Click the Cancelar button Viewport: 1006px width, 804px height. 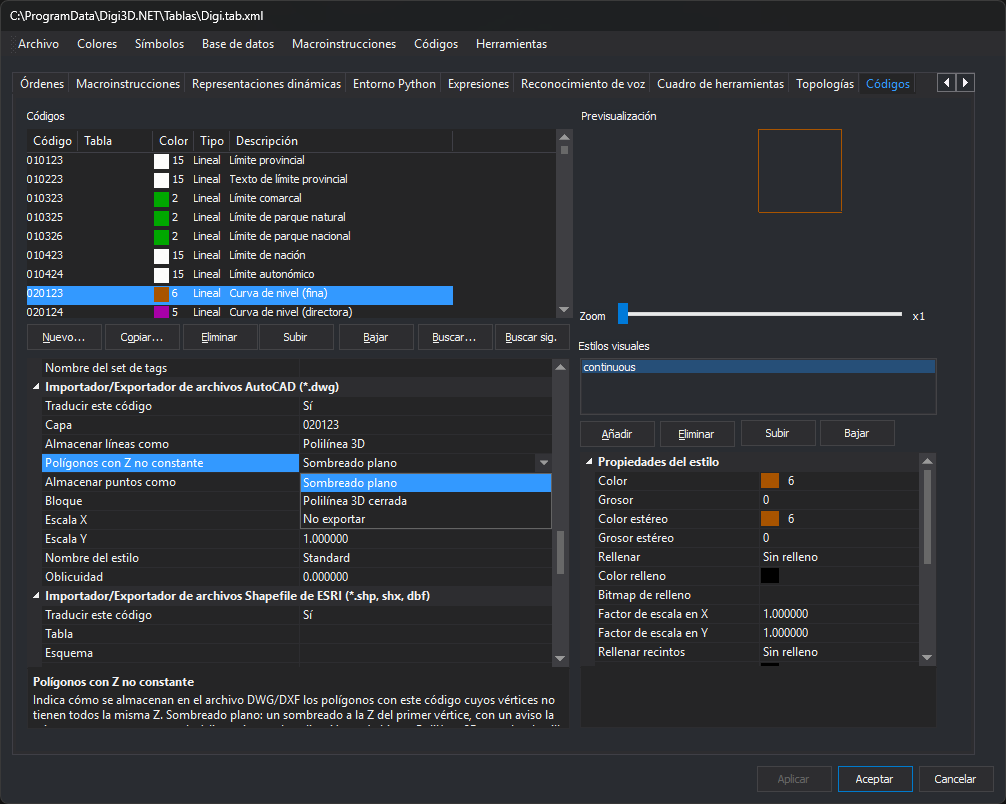point(955,779)
